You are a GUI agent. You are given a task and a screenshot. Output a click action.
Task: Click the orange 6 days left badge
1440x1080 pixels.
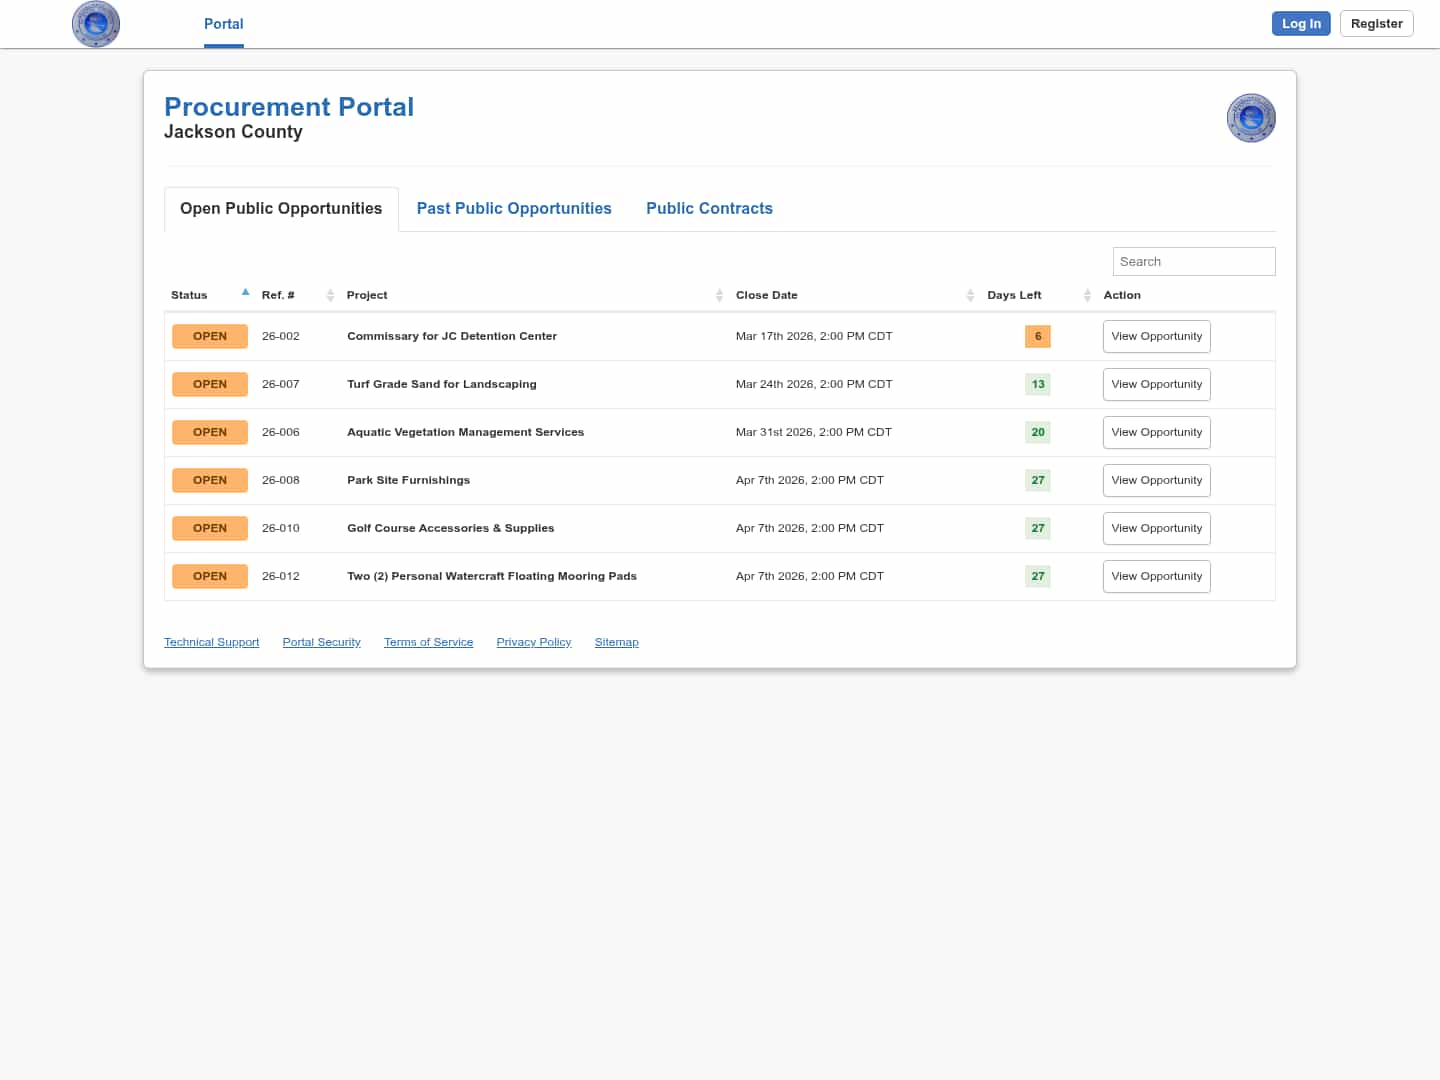1038,336
